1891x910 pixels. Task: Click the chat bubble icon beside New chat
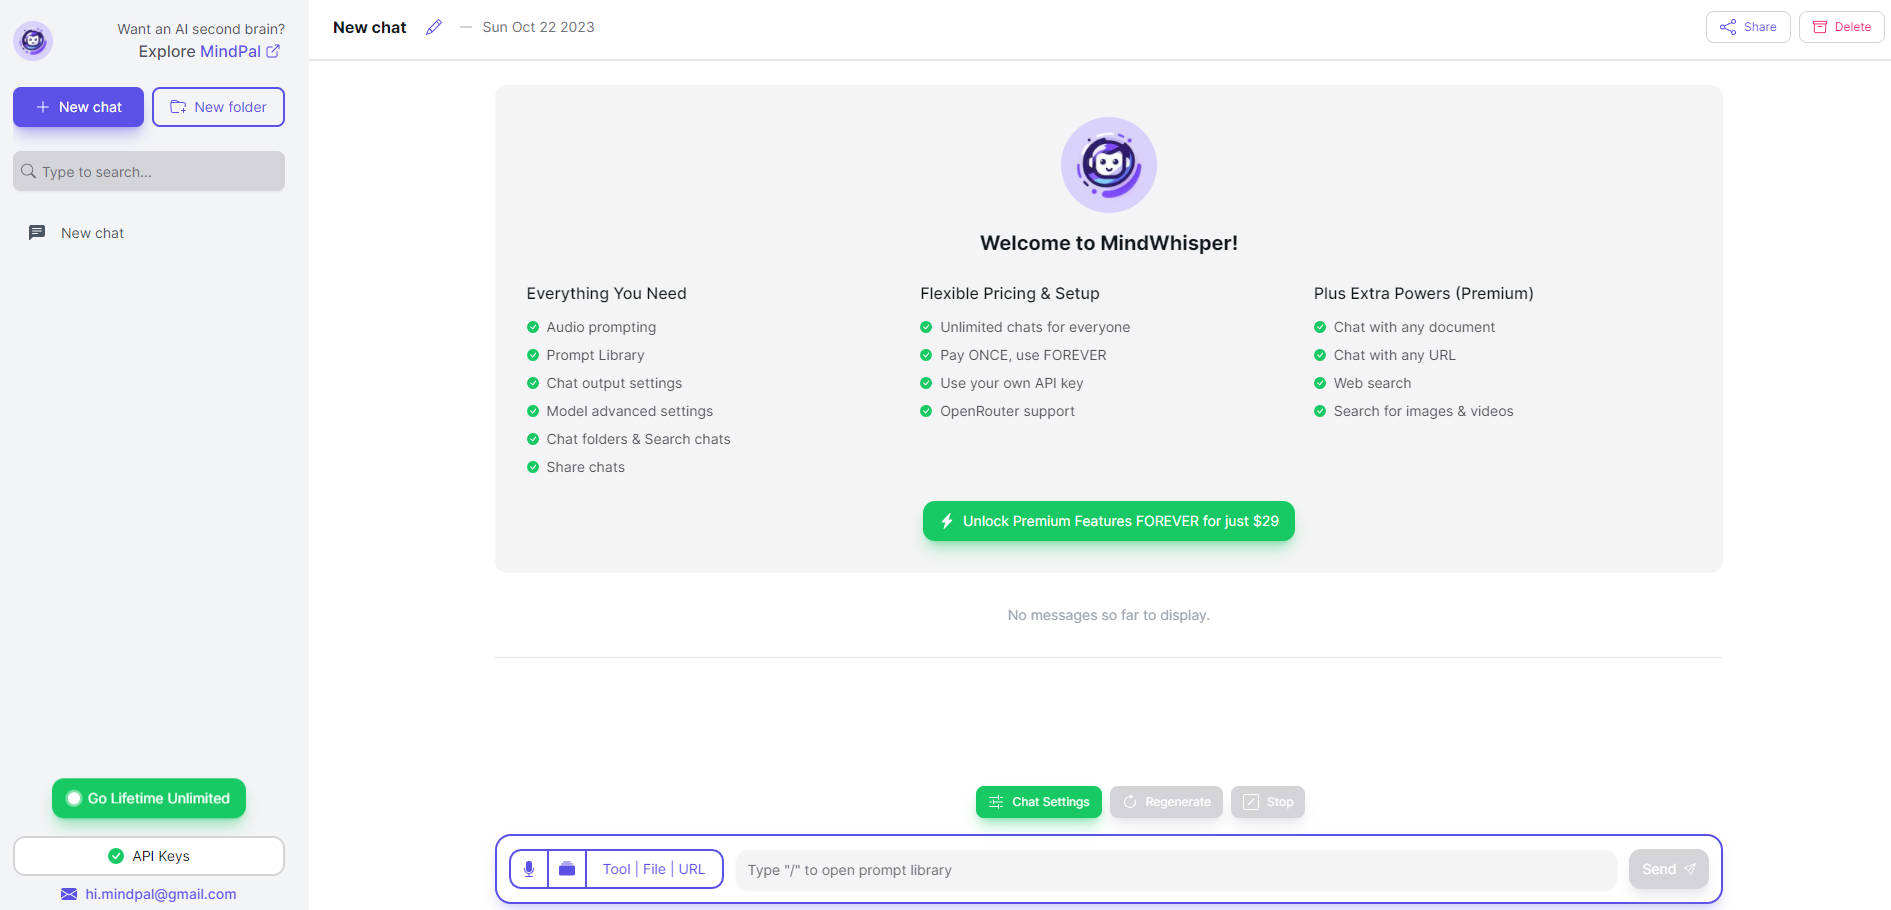point(37,233)
